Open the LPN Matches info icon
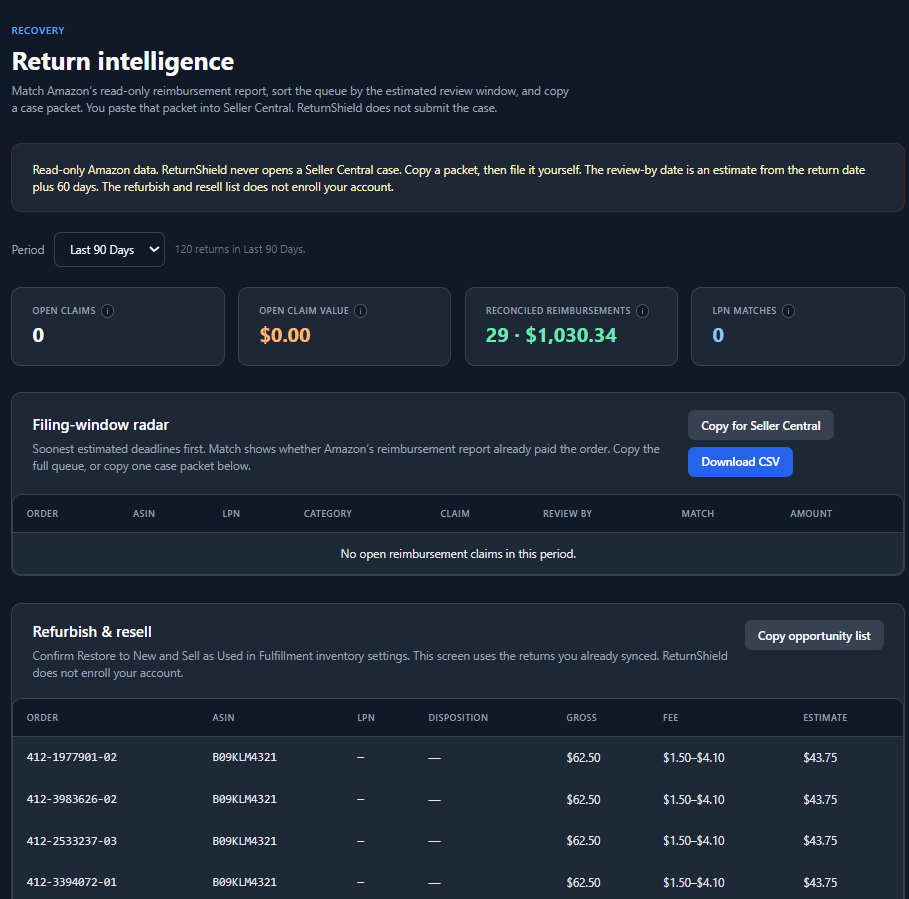 tap(788, 311)
